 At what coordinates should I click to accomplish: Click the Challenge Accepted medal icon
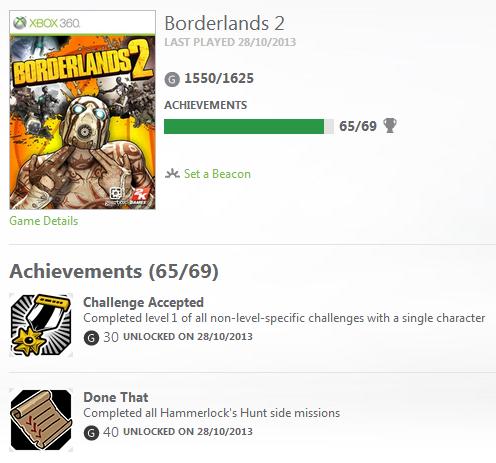click(41, 325)
